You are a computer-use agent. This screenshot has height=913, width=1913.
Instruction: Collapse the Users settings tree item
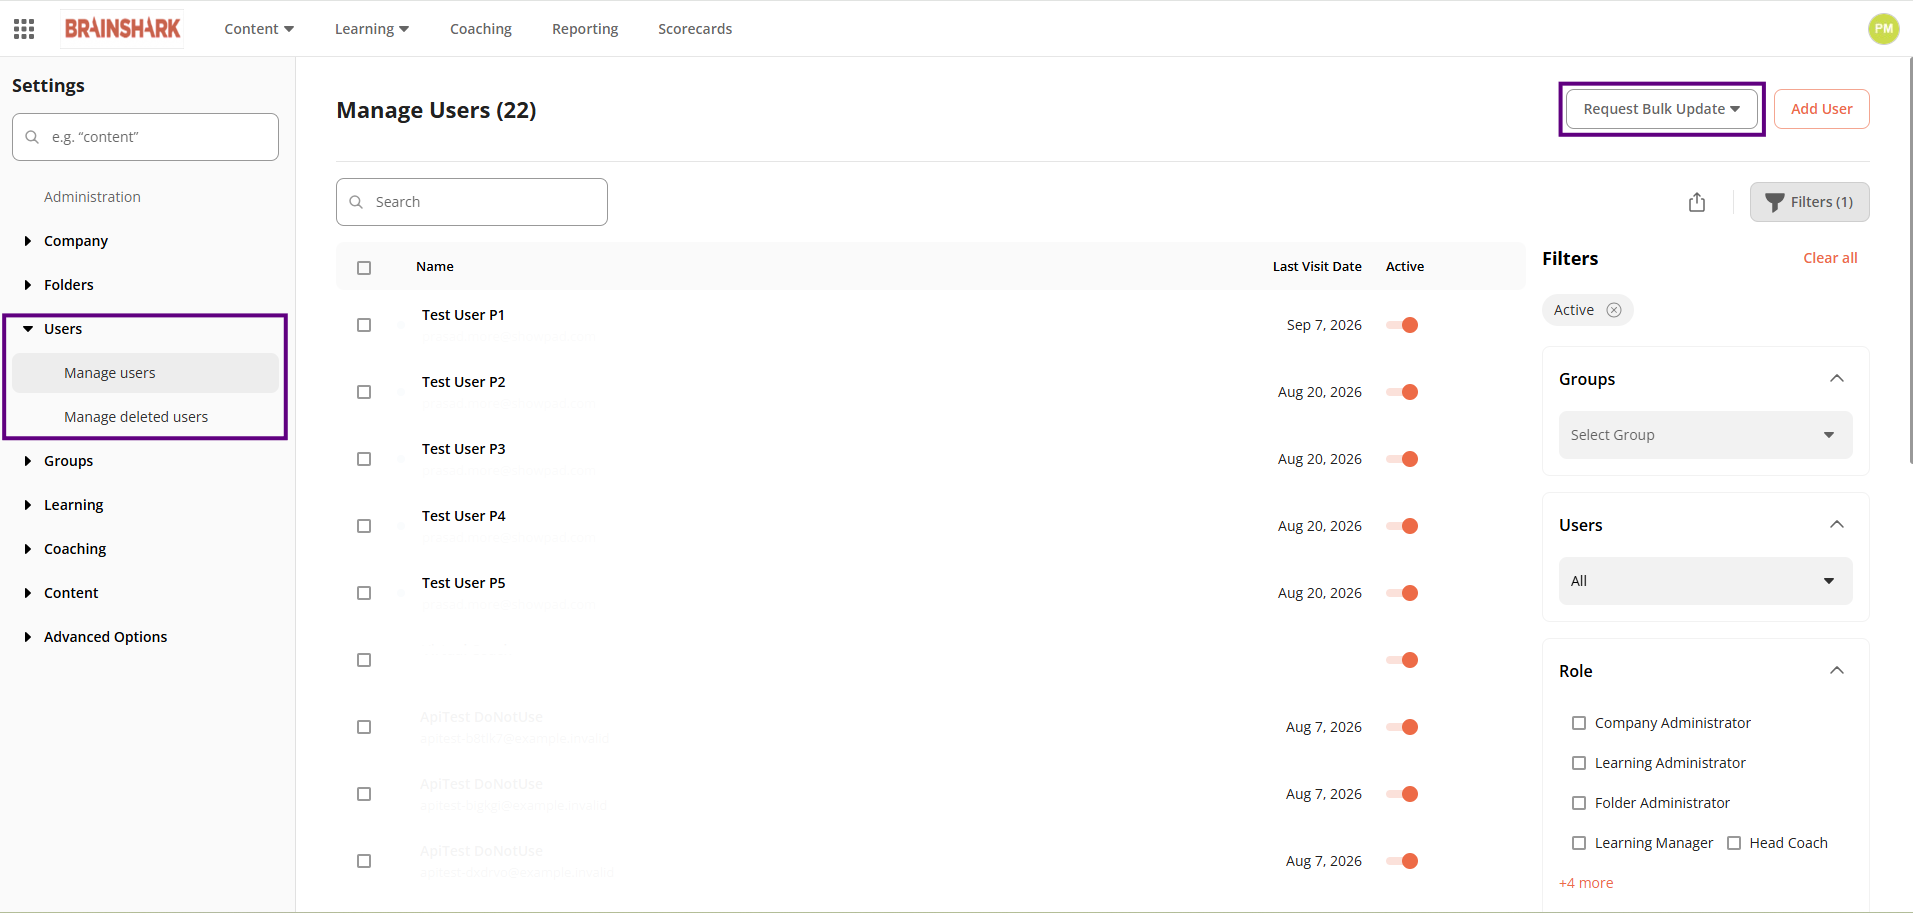pos(28,329)
